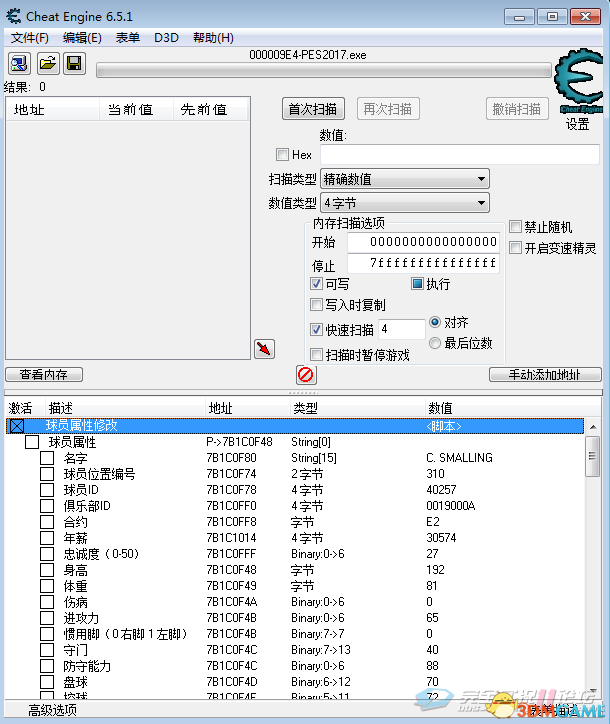
Task: Click the scan progress bar
Action: click(324, 70)
